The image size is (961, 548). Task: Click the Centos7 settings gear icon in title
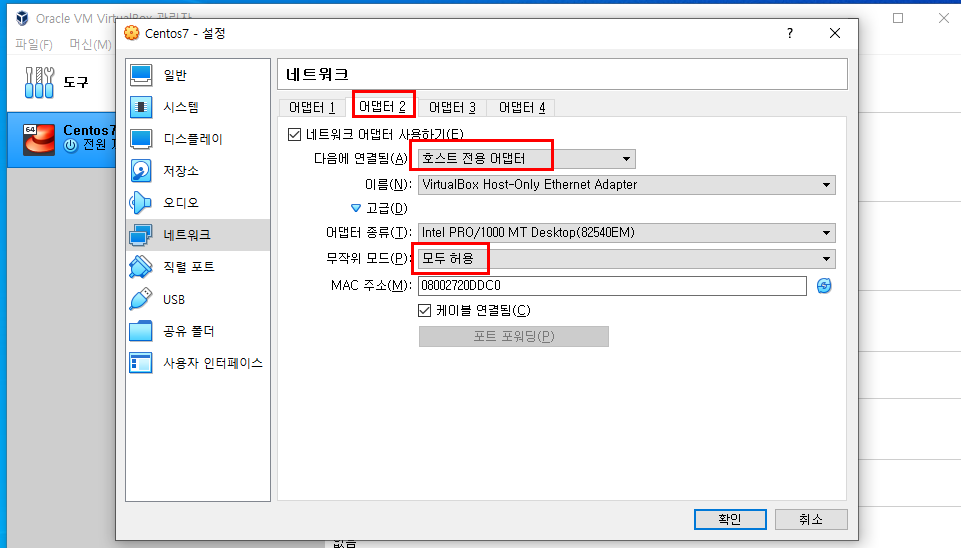point(132,33)
